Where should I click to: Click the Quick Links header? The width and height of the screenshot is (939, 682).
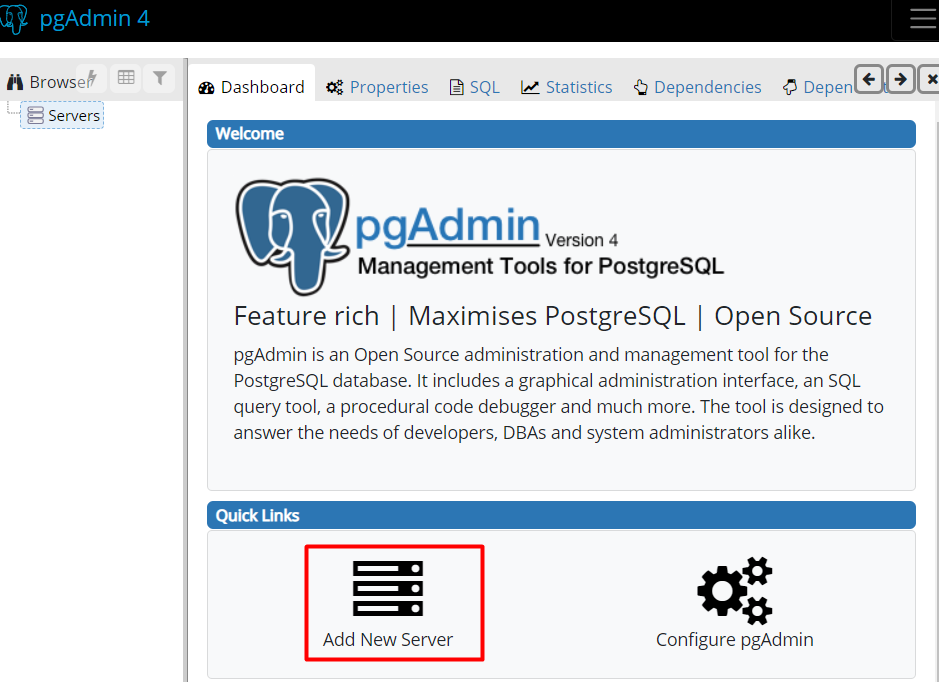561,515
